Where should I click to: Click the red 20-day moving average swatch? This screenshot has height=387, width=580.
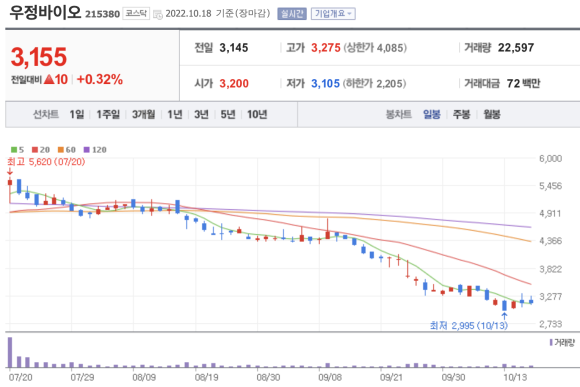click(35, 150)
